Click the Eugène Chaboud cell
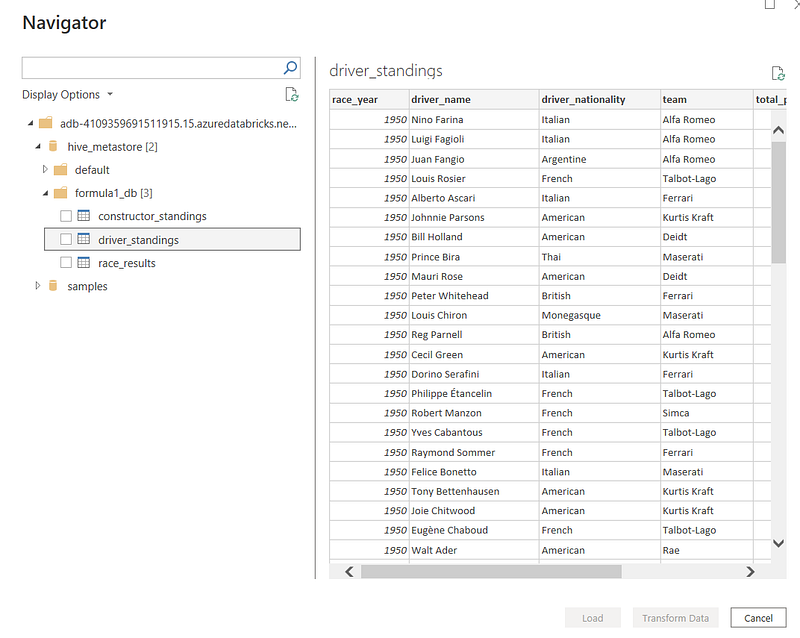 point(474,530)
